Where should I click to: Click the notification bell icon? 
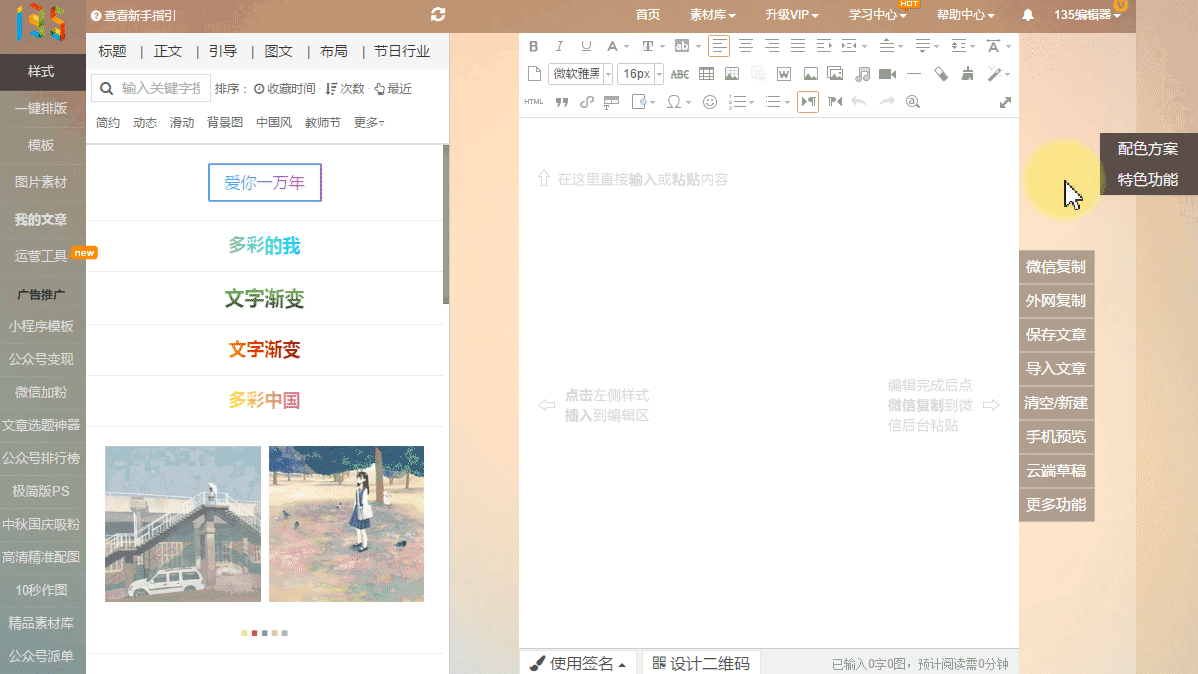(1028, 15)
